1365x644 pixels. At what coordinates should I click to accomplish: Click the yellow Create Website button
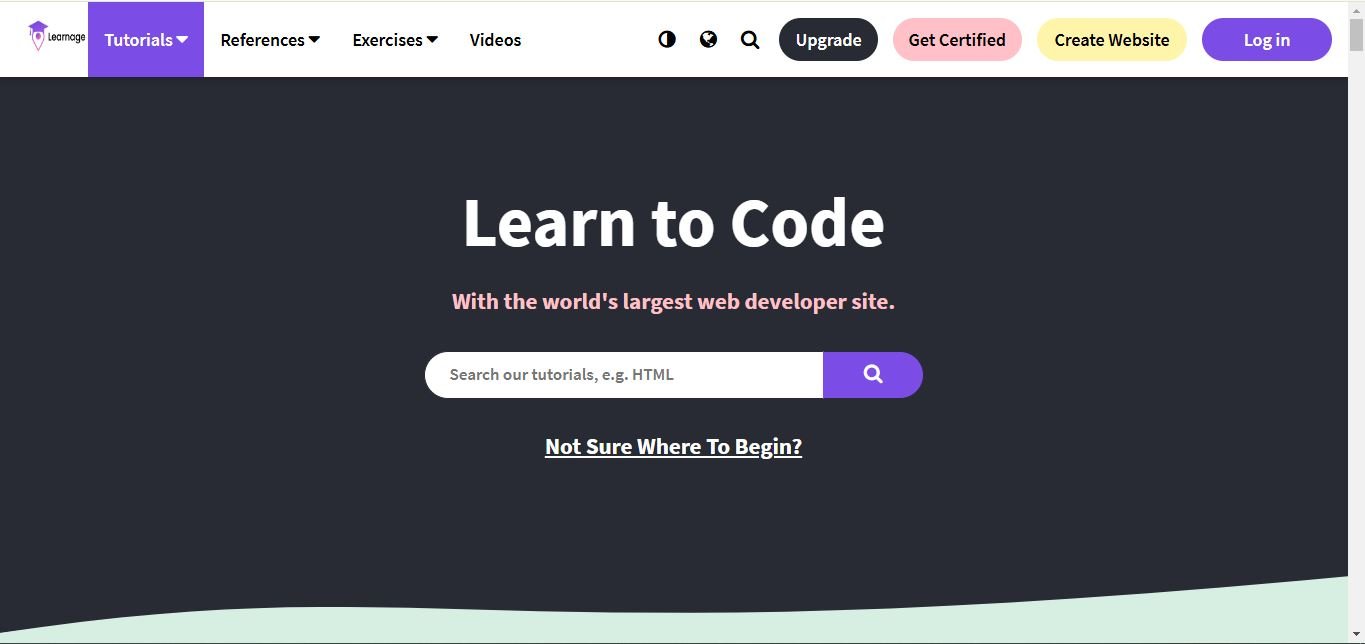pos(1111,40)
